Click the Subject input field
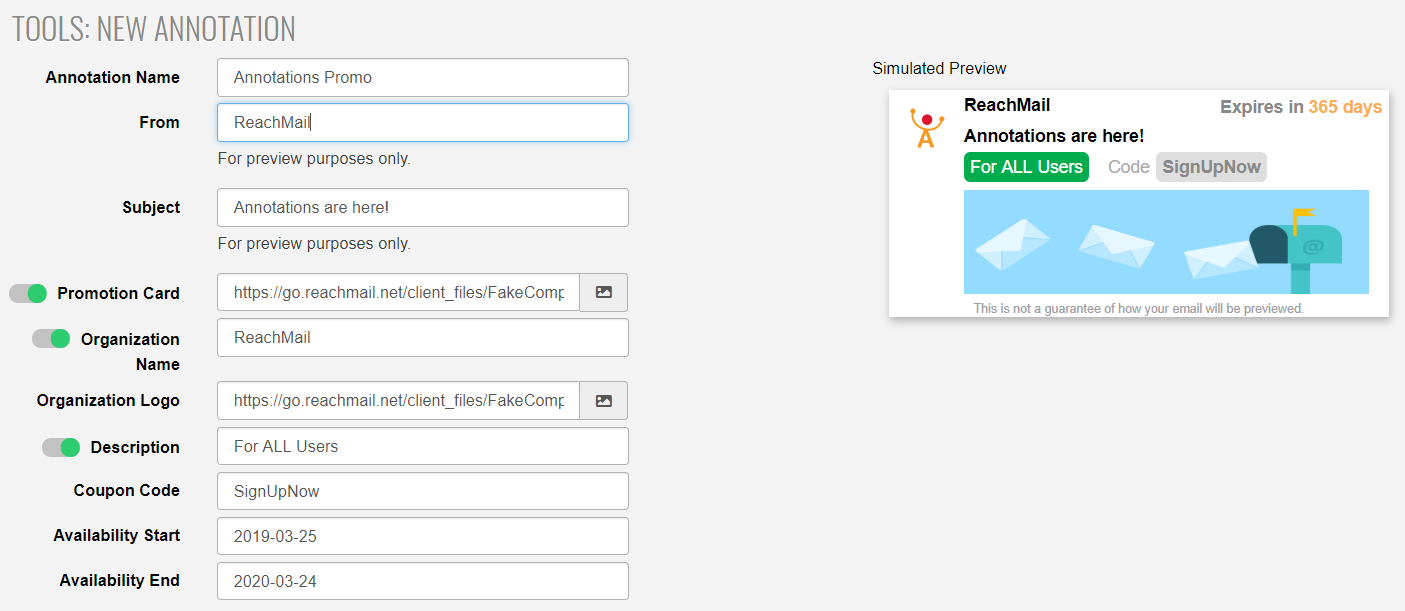The image size is (1405, 611). [x=422, y=208]
